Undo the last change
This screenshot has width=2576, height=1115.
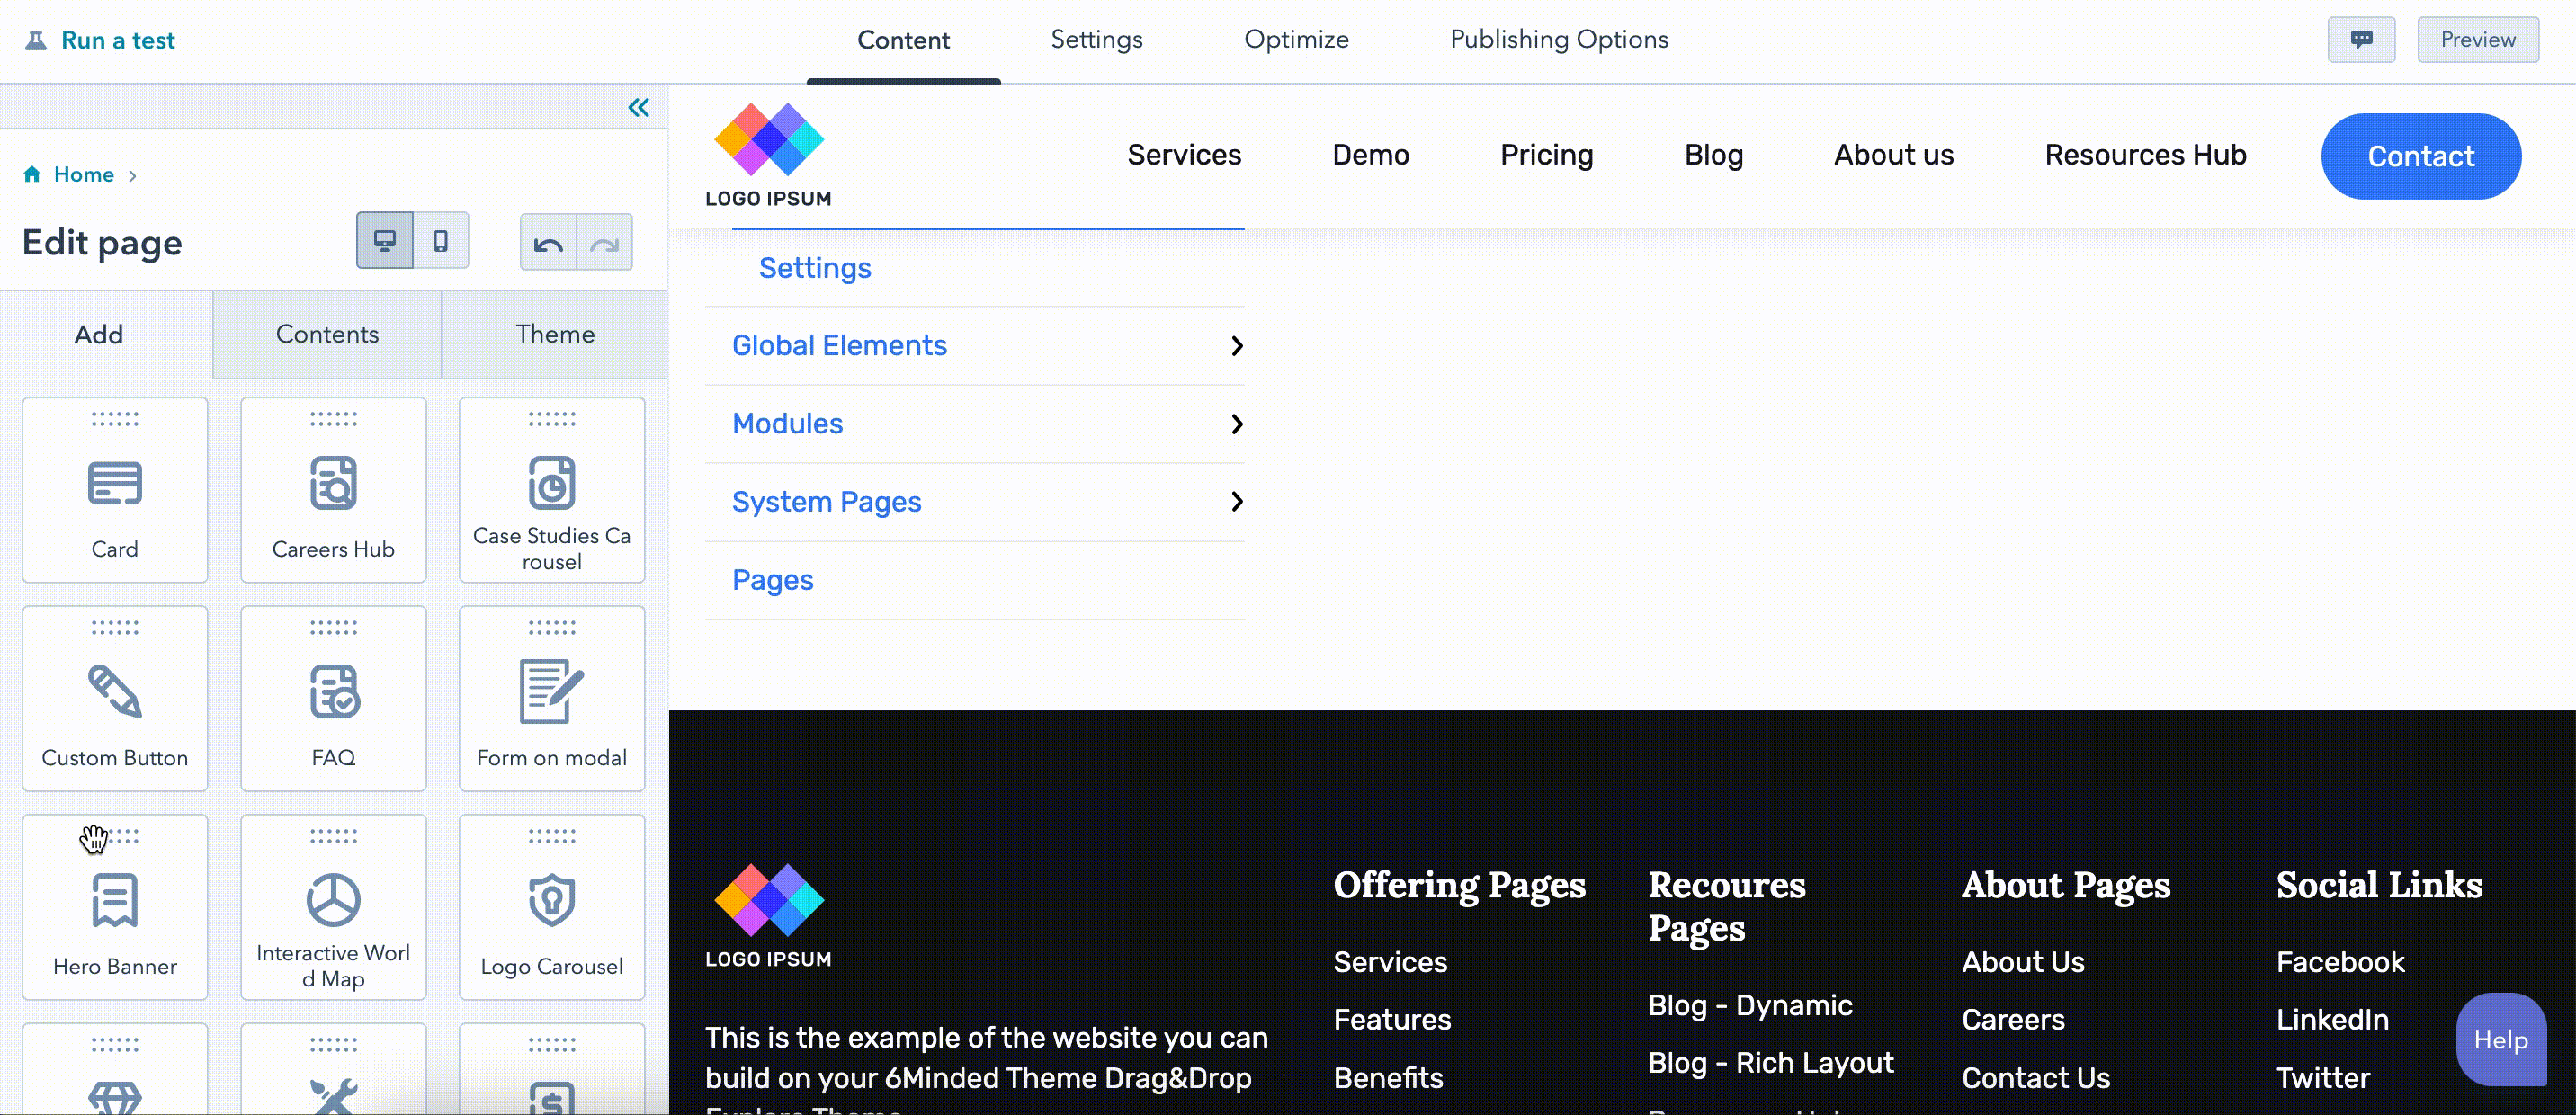click(x=548, y=243)
